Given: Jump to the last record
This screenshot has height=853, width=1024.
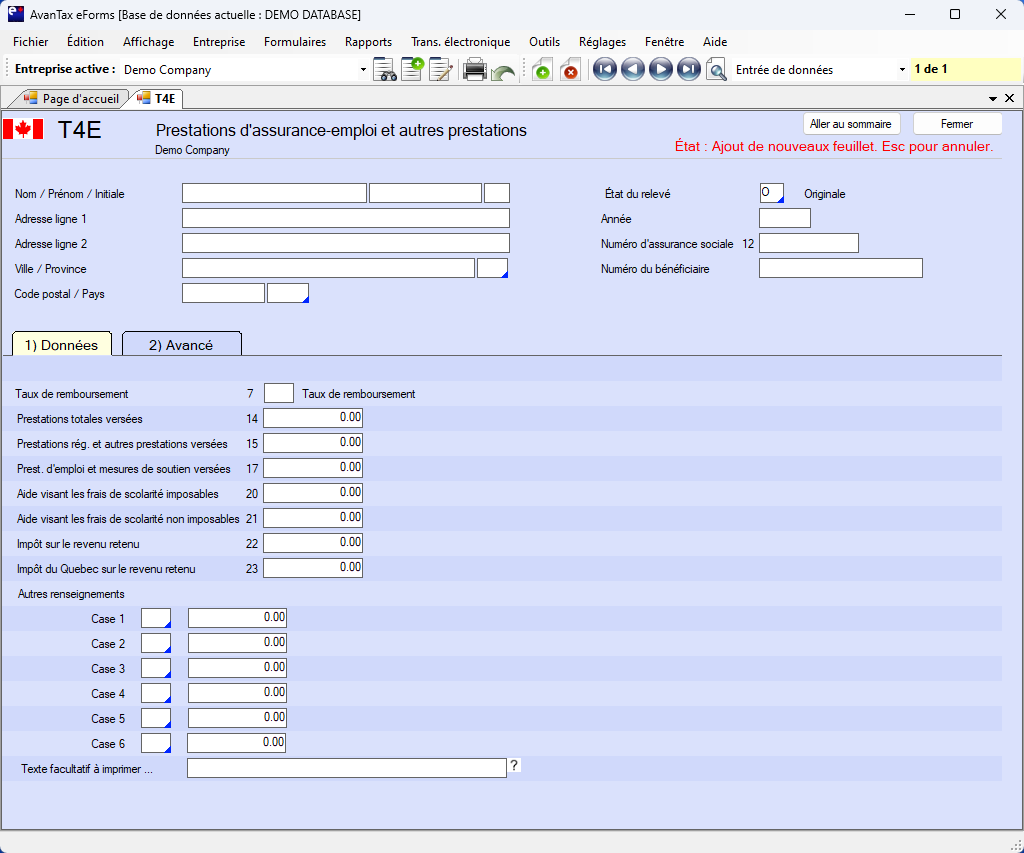Looking at the screenshot, I should [688, 70].
